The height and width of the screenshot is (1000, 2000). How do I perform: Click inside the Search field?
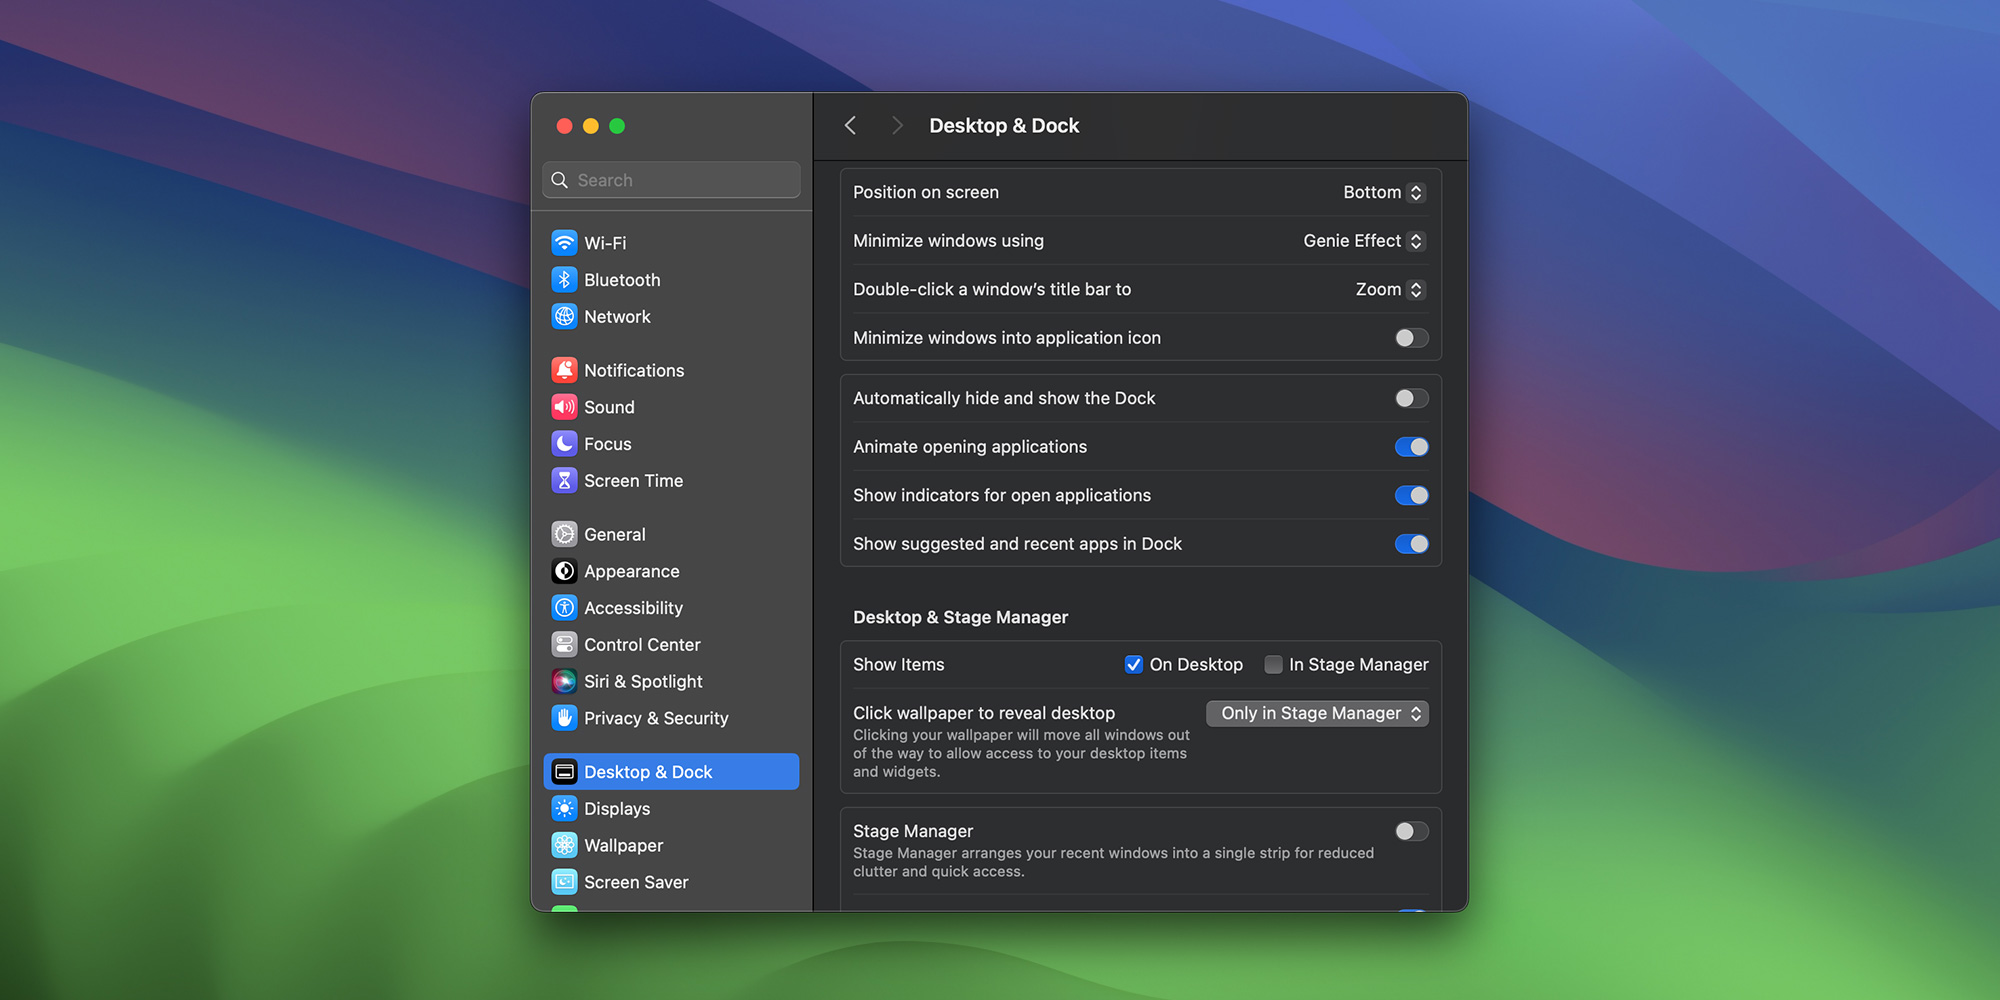(x=670, y=180)
